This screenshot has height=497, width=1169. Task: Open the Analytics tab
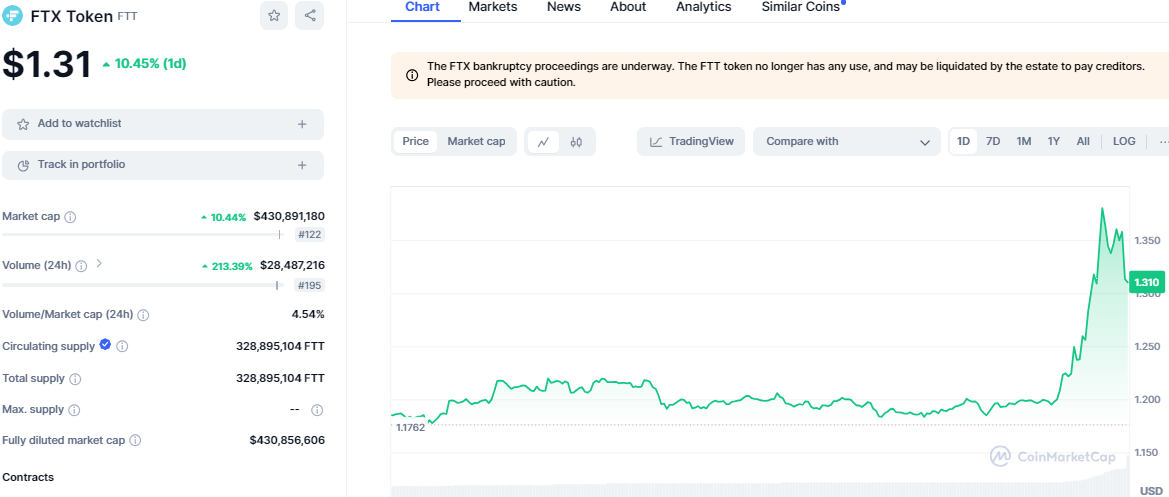coord(704,7)
